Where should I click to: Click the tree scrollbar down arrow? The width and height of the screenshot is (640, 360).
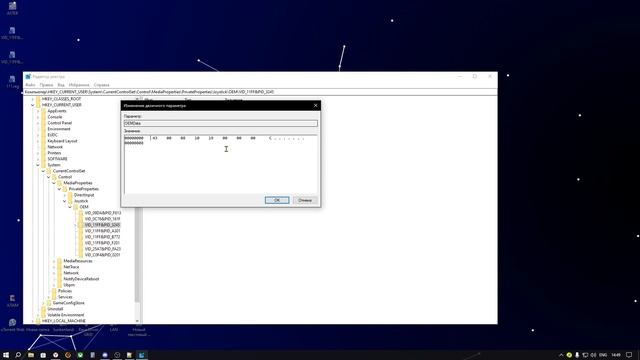137,321
